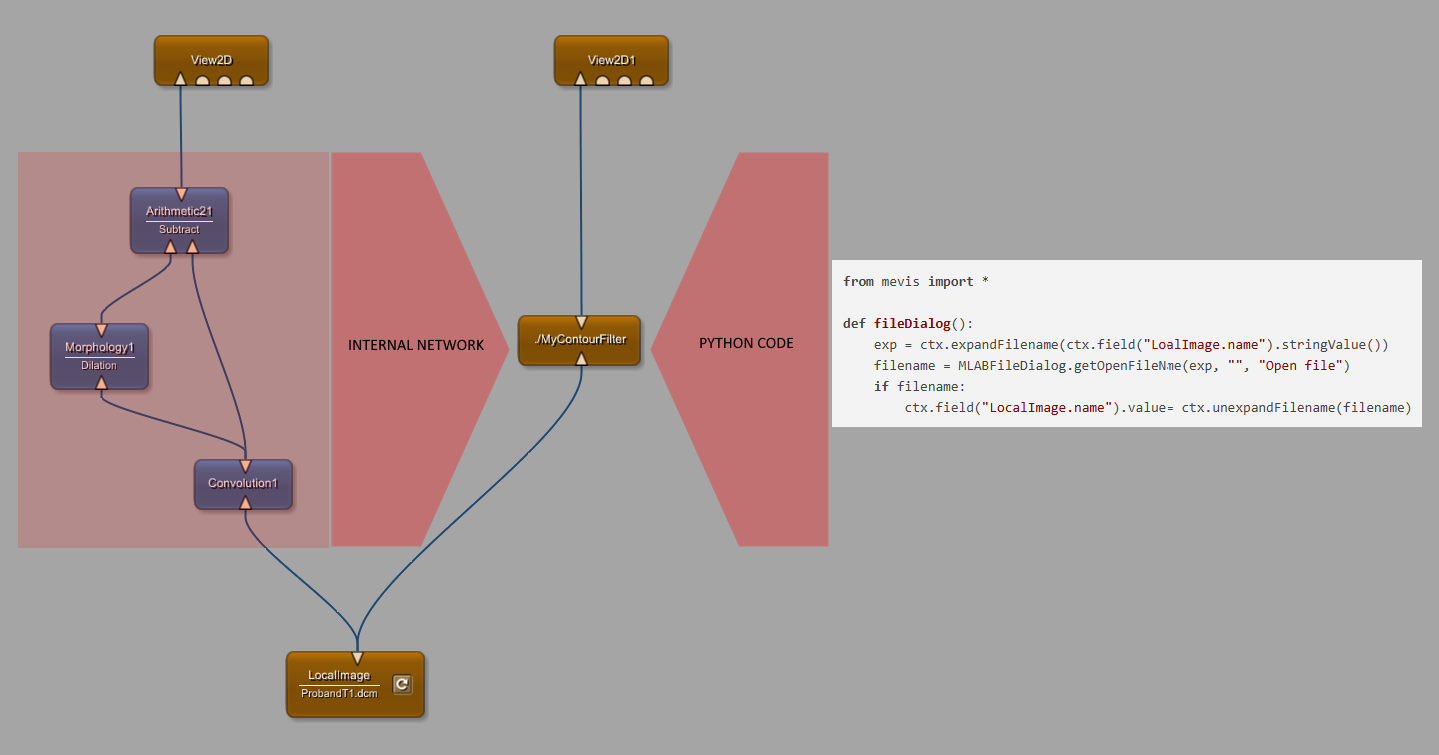Click the right input connector of Arithmetic21
Screen dimensions: 1439x755
[x=192, y=246]
